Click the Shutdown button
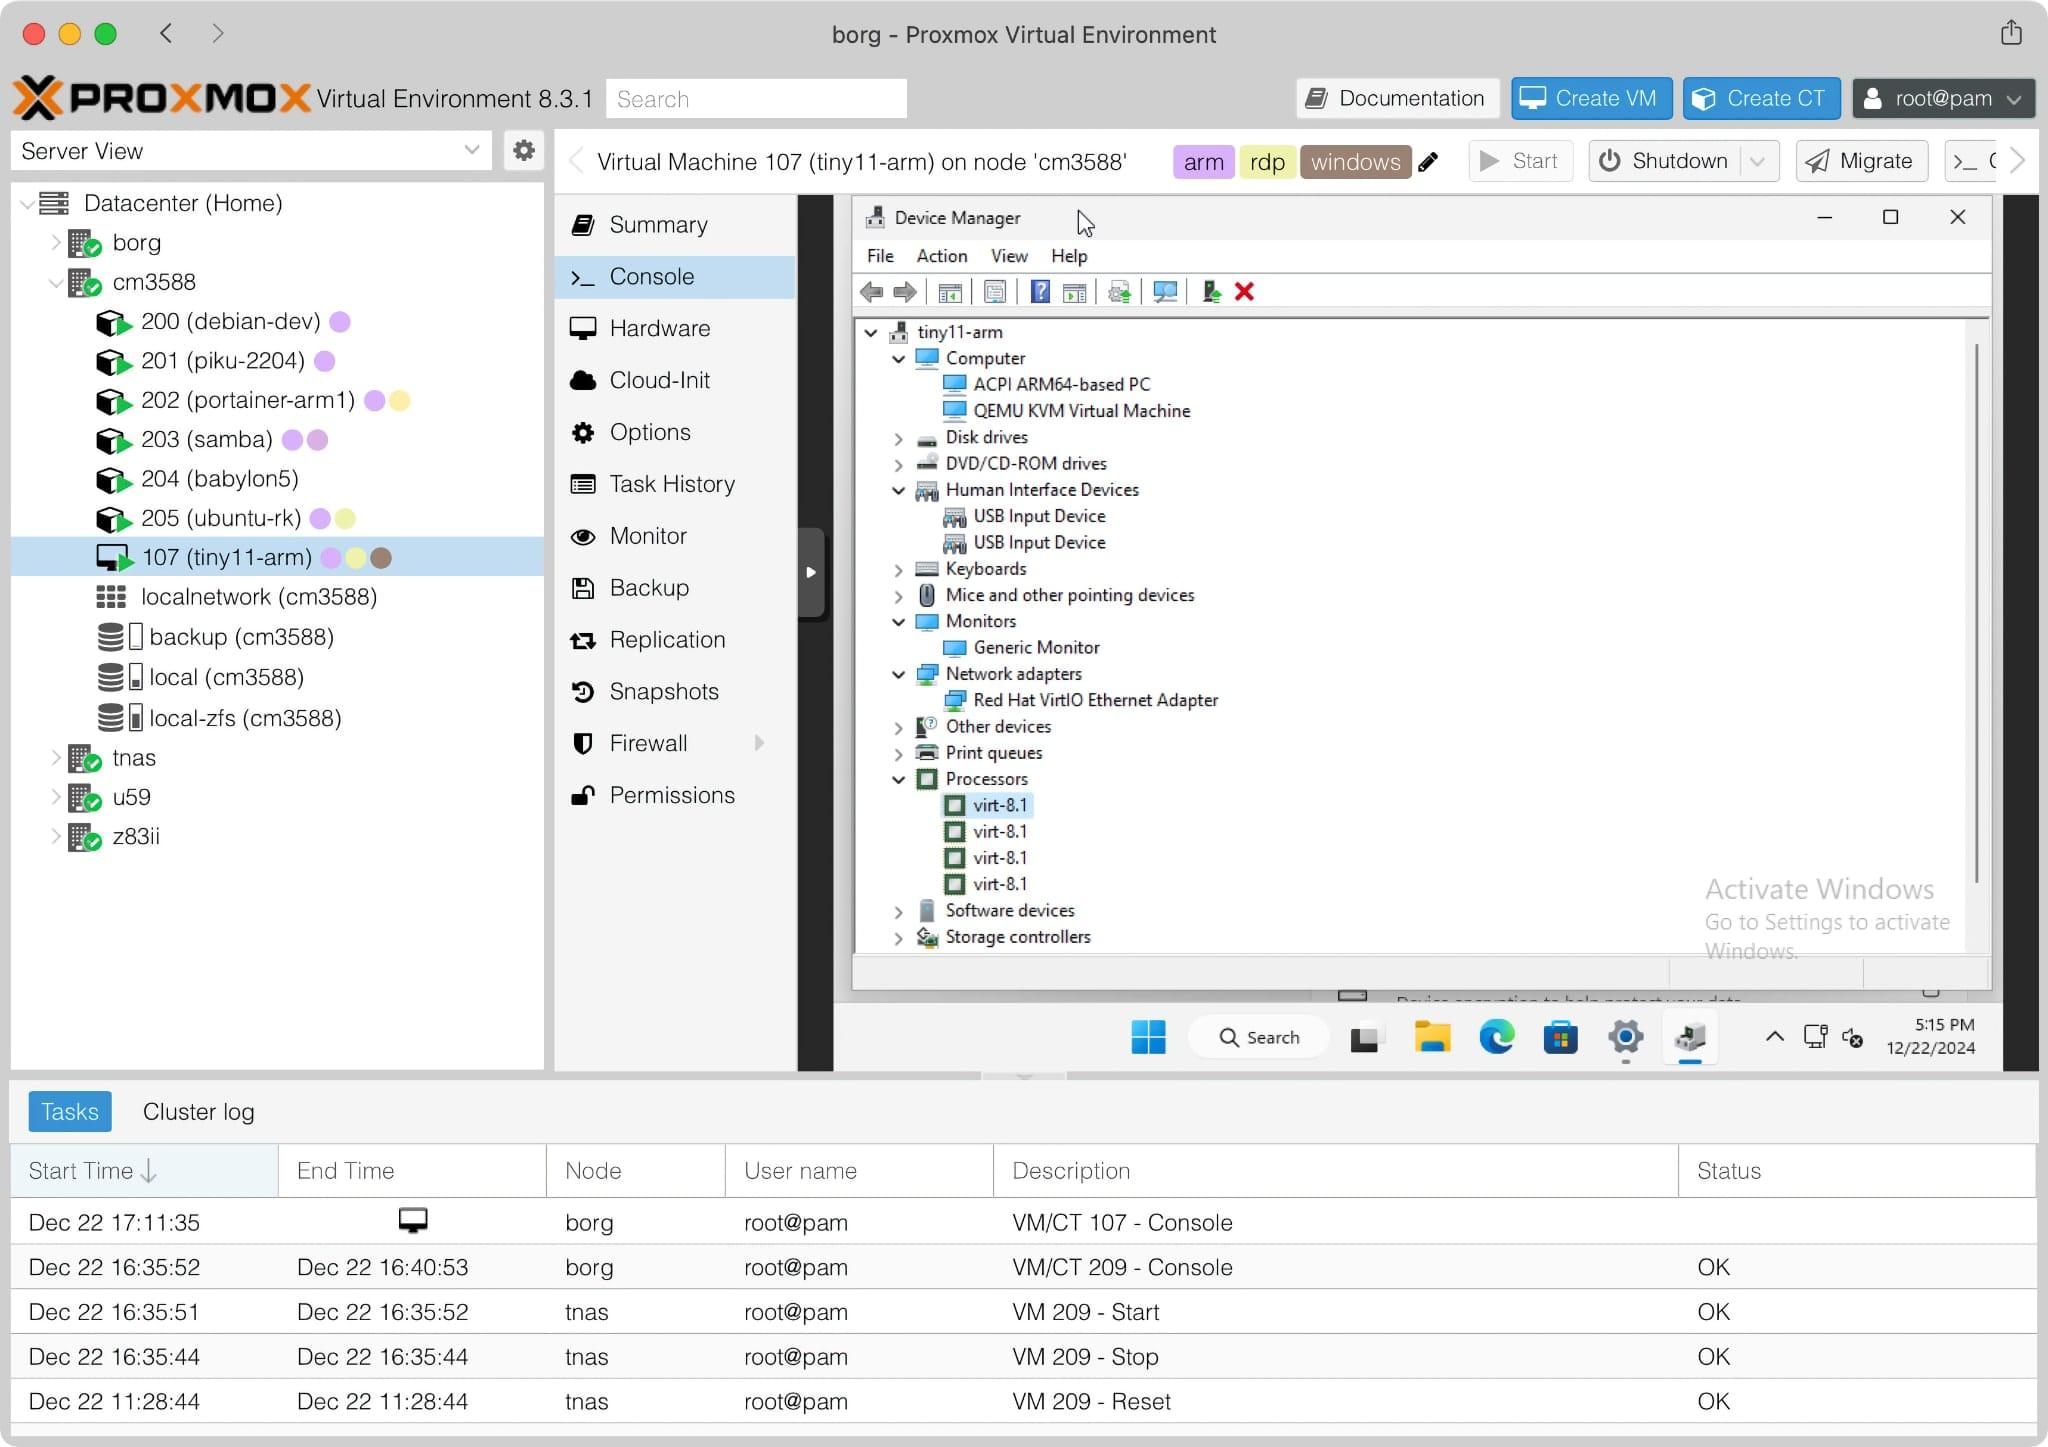Screen dimensions: 2048x1447 point(1665,162)
